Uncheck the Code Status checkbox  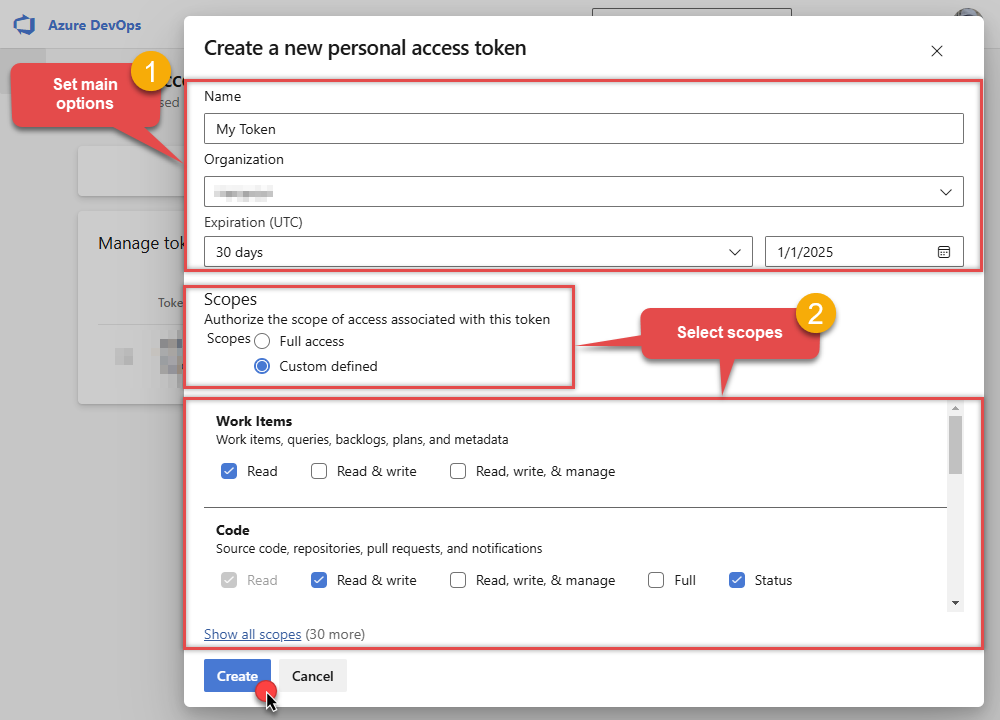[737, 580]
